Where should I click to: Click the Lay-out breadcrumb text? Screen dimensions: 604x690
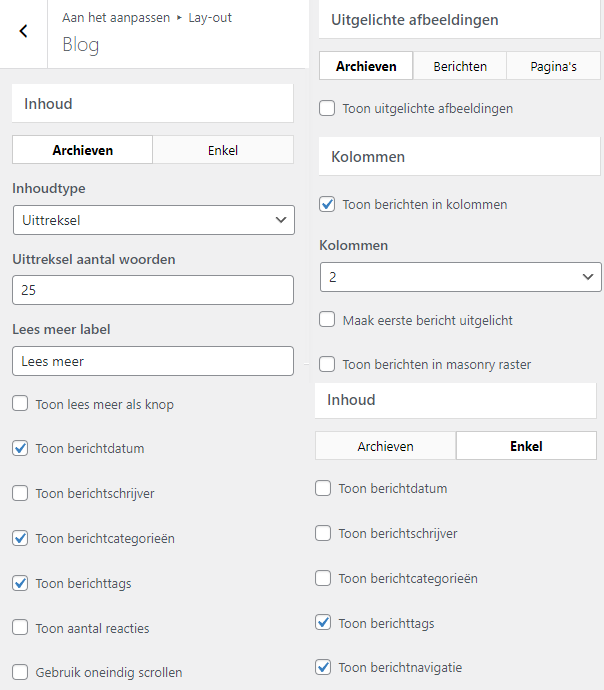tap(210, 18)
